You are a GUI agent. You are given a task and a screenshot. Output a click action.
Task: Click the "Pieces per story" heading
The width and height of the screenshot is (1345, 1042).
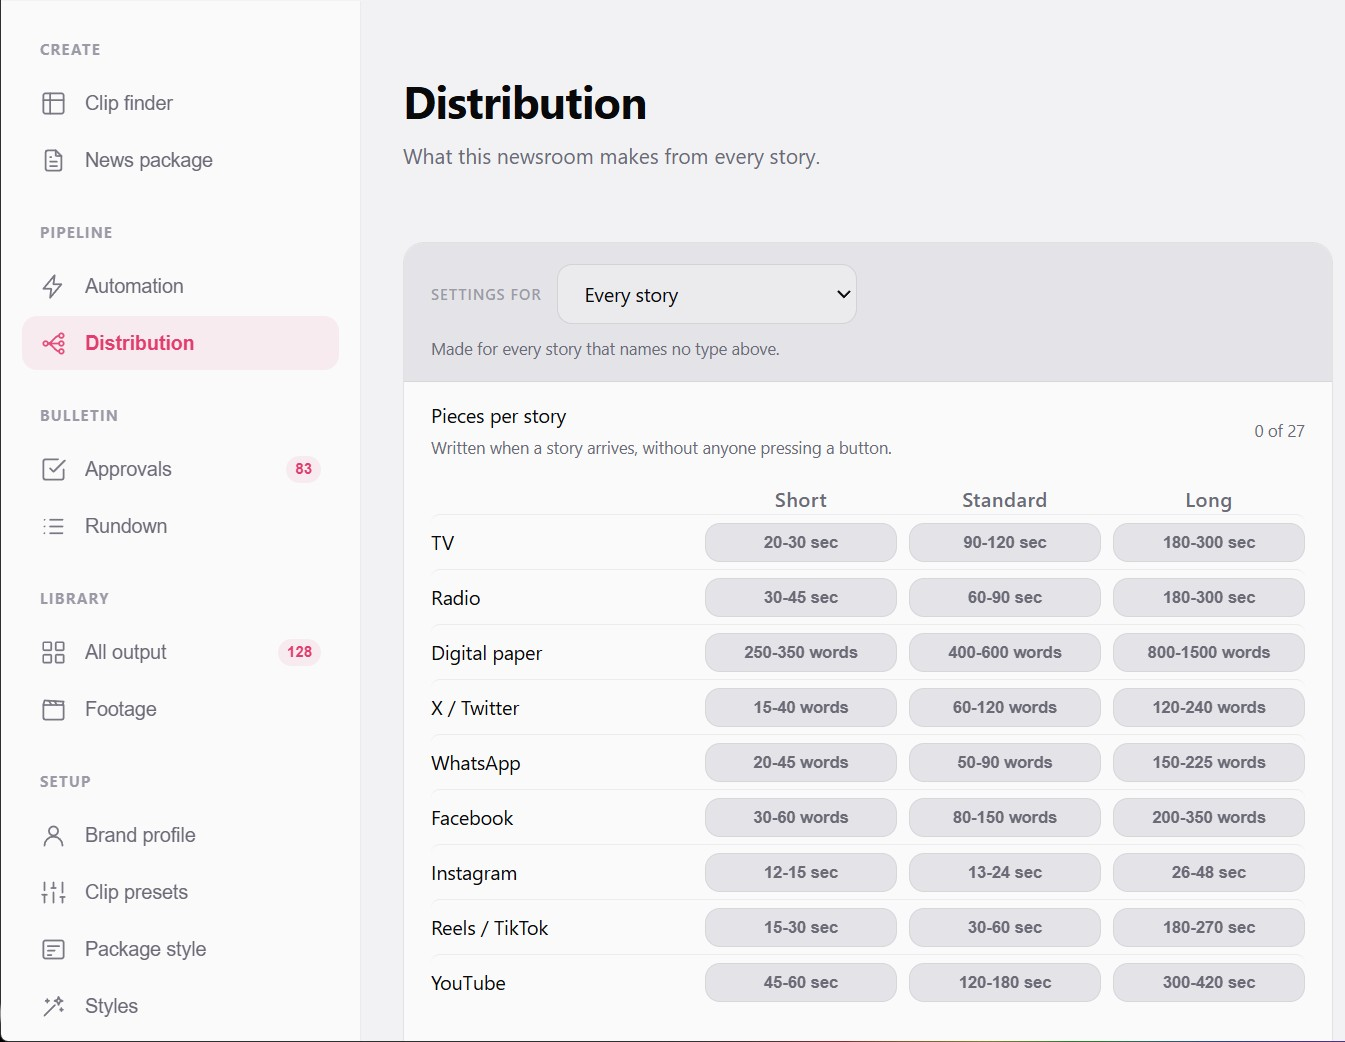coord(499,416)
